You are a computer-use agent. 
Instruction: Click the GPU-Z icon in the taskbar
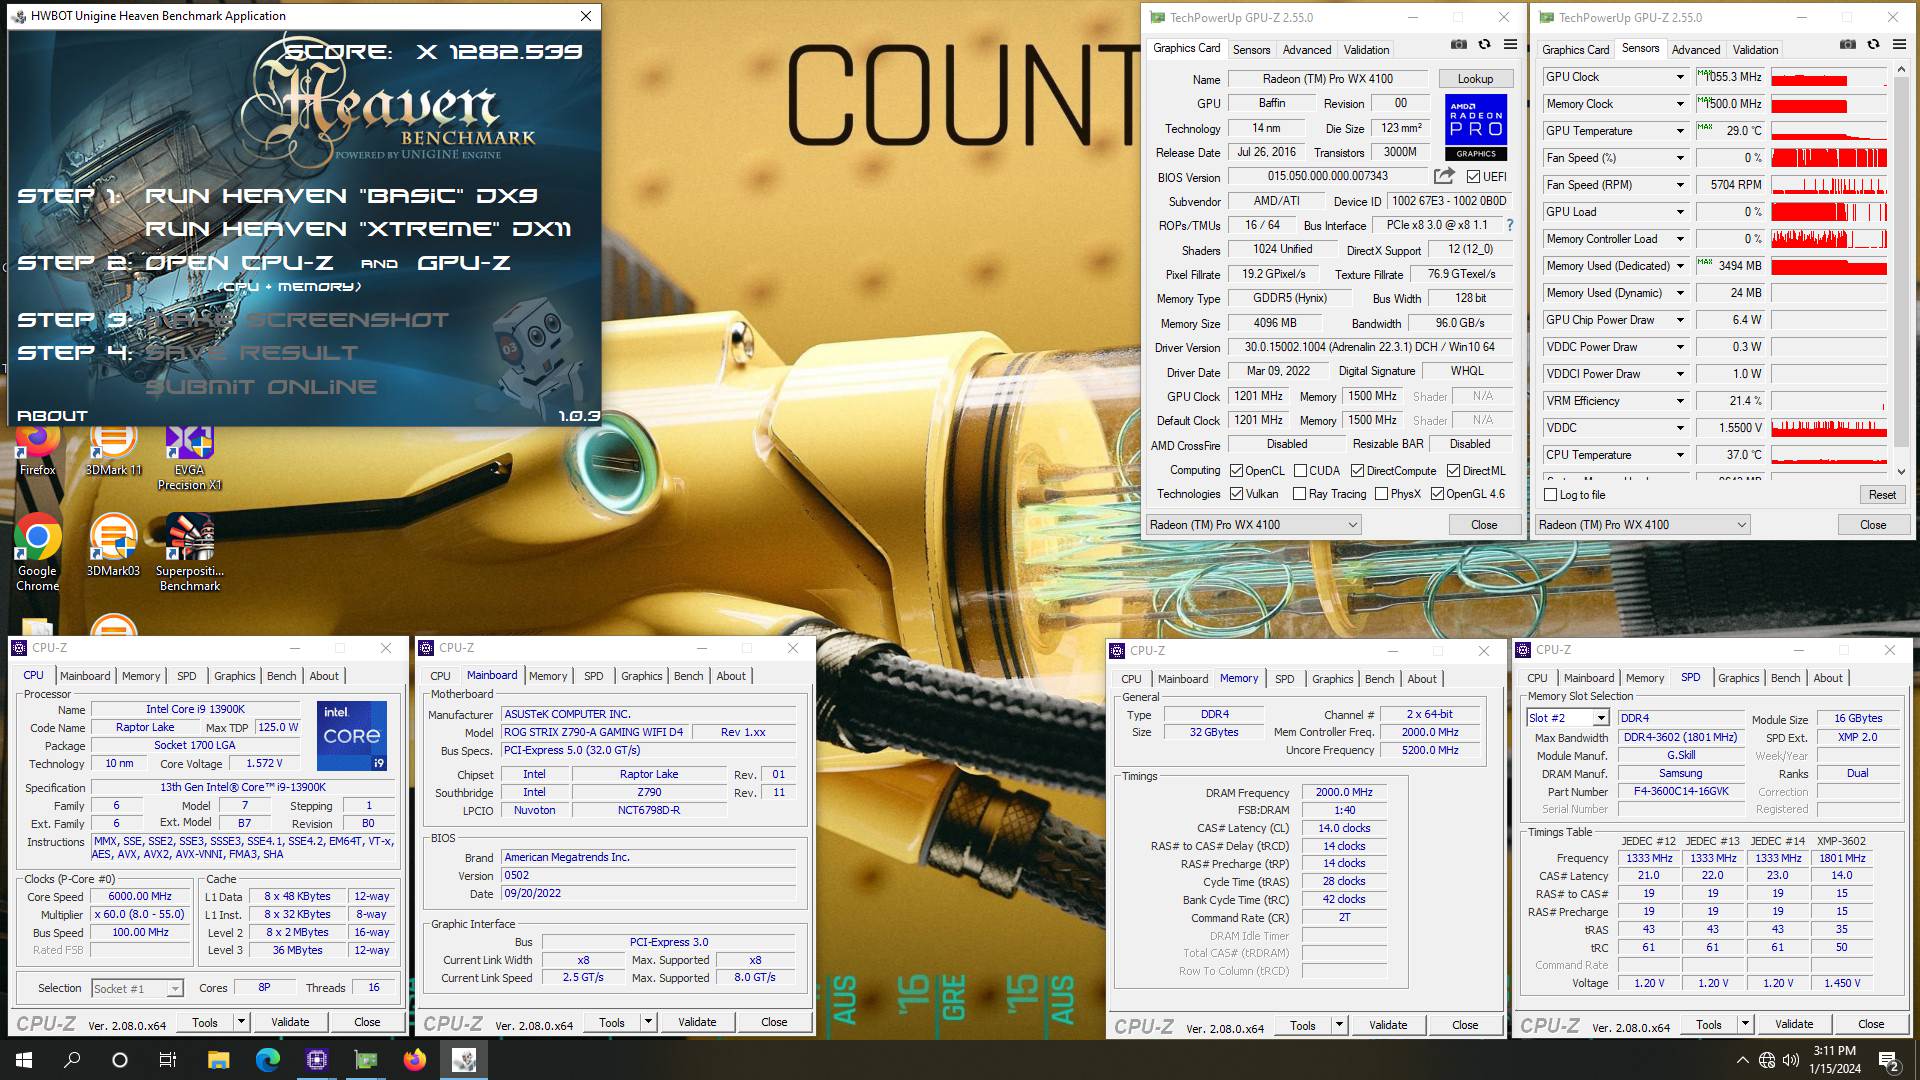(x=365, y=1060)
